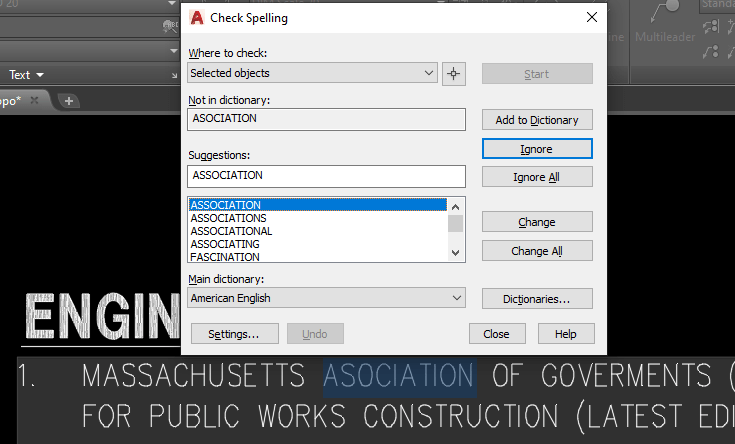Click the Start button
Screen dimensions: 735x444
(537, 74)
